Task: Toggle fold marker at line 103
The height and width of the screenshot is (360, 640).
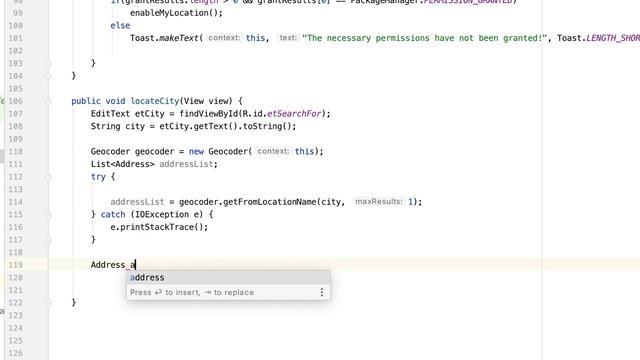Action: point(48,63)
